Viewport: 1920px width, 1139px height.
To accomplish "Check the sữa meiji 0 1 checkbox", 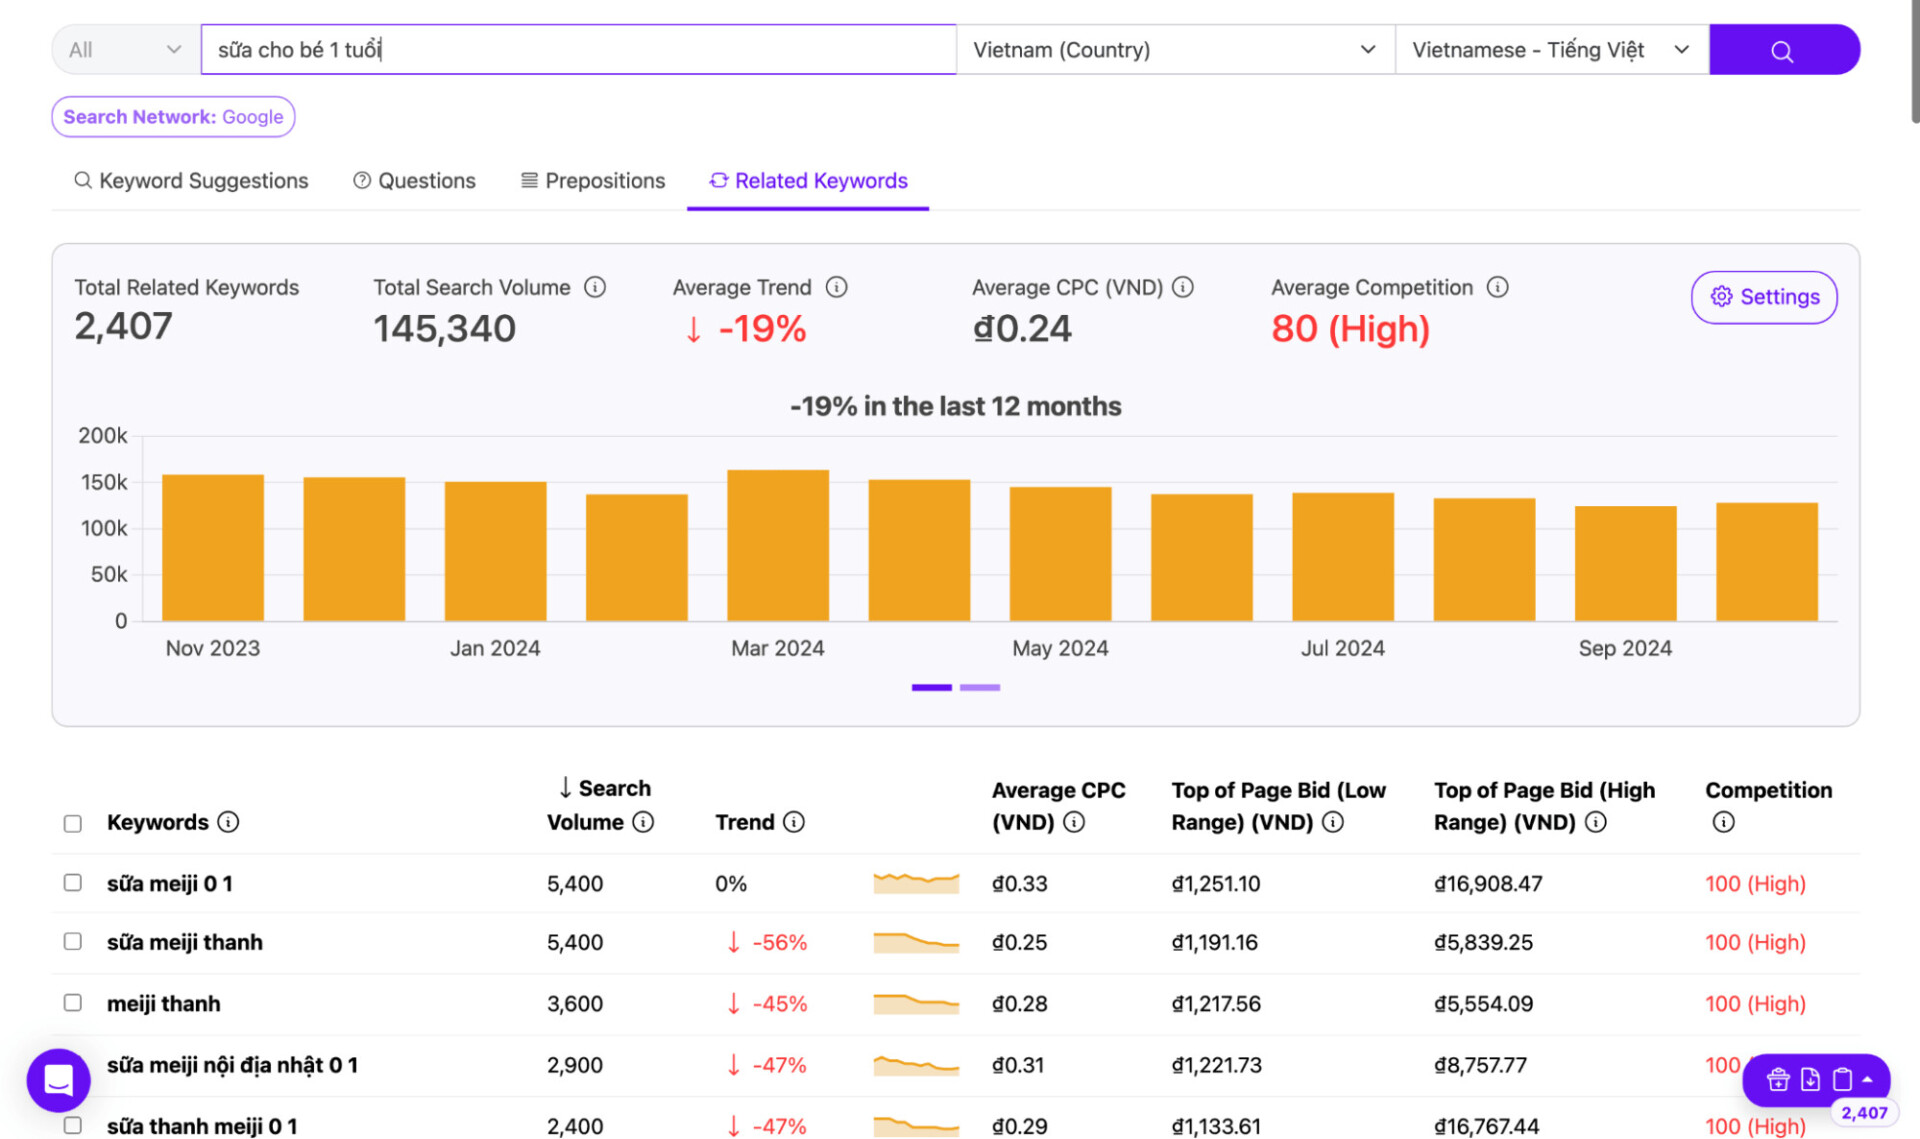I will click(75, 883).
